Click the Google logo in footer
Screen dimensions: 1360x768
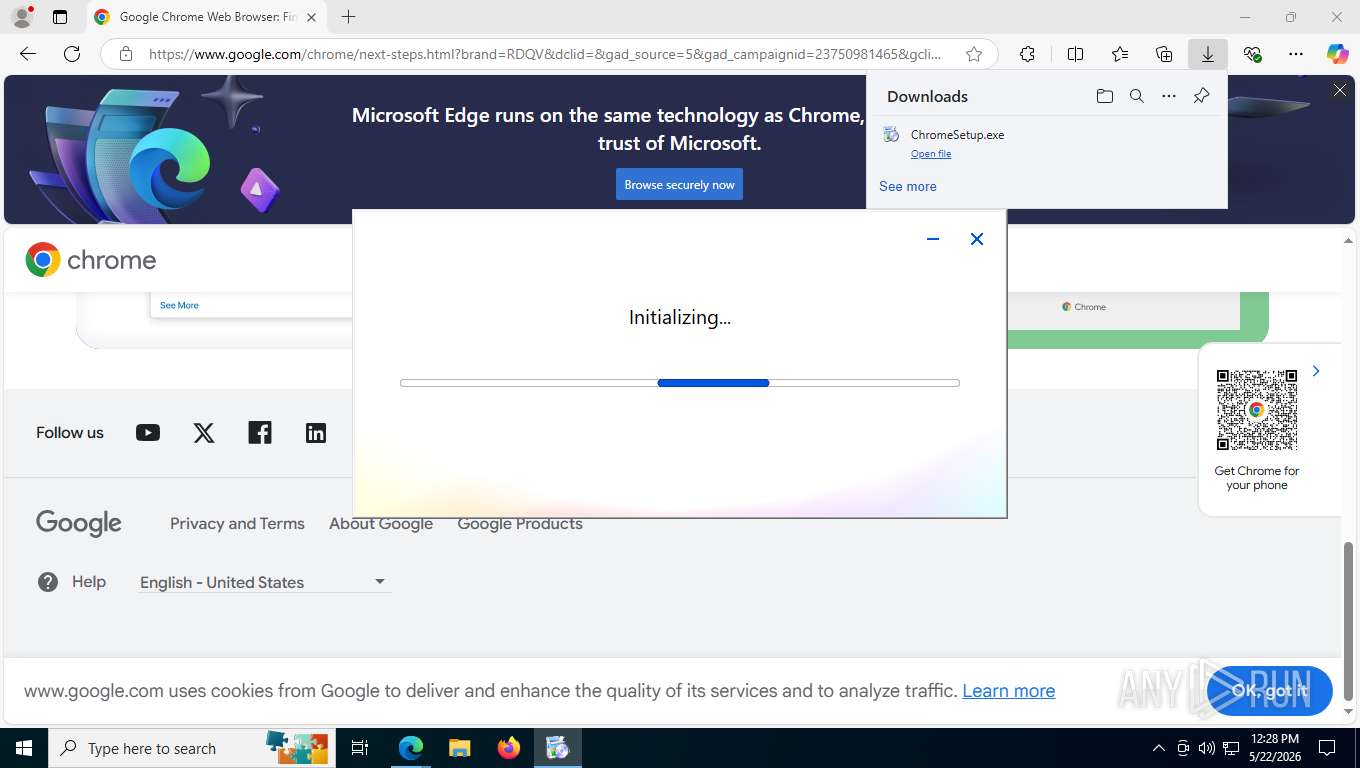pyautogui.click(x=79, y=523)
